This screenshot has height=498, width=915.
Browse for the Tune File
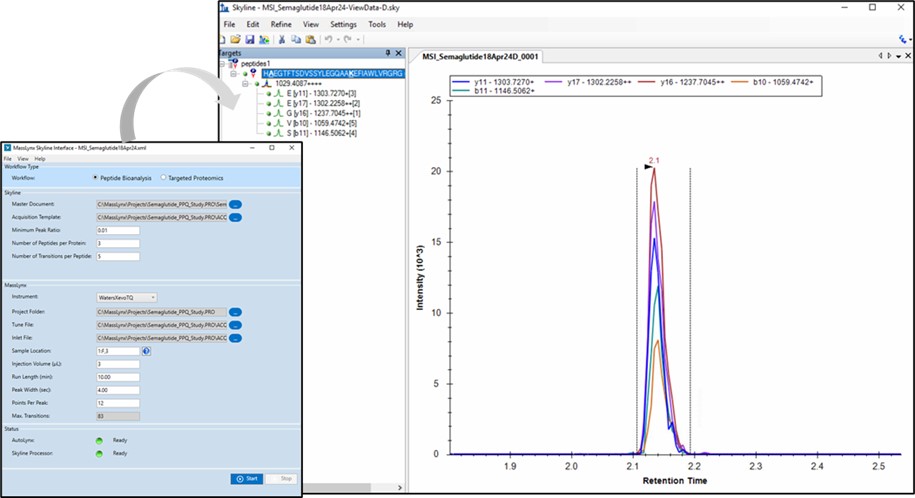coord(235,325)
